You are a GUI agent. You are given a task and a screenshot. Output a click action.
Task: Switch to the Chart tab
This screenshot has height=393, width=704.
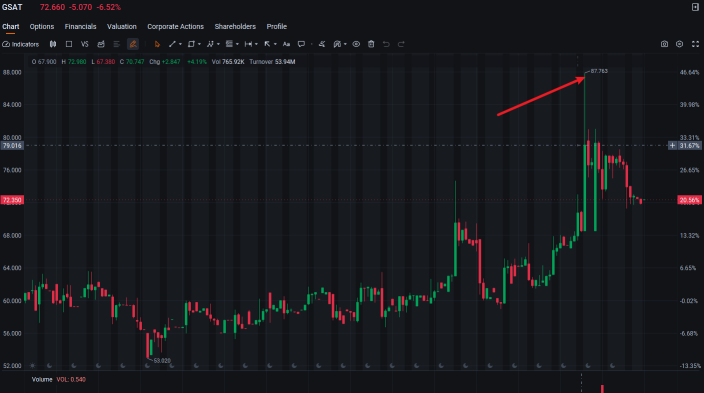click(11, 26)
